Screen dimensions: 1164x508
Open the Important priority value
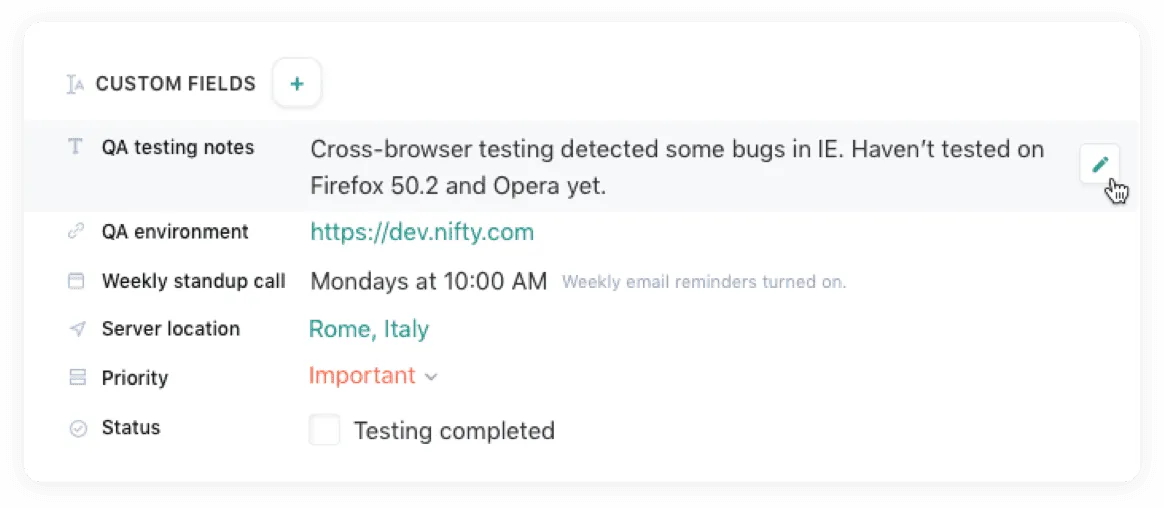(x=362, y=376)
